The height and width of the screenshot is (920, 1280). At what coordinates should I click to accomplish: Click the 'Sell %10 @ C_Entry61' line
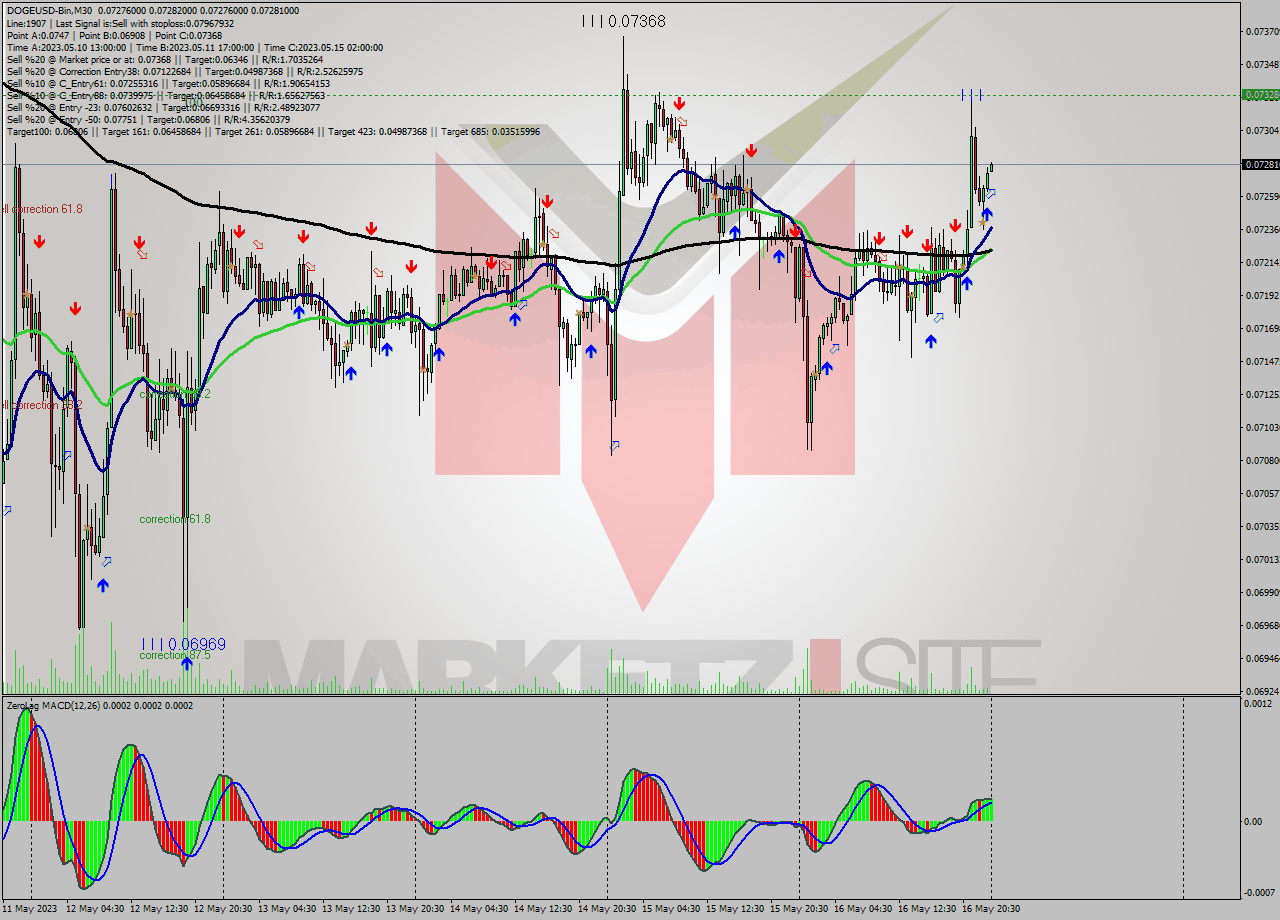coord(166,84)
